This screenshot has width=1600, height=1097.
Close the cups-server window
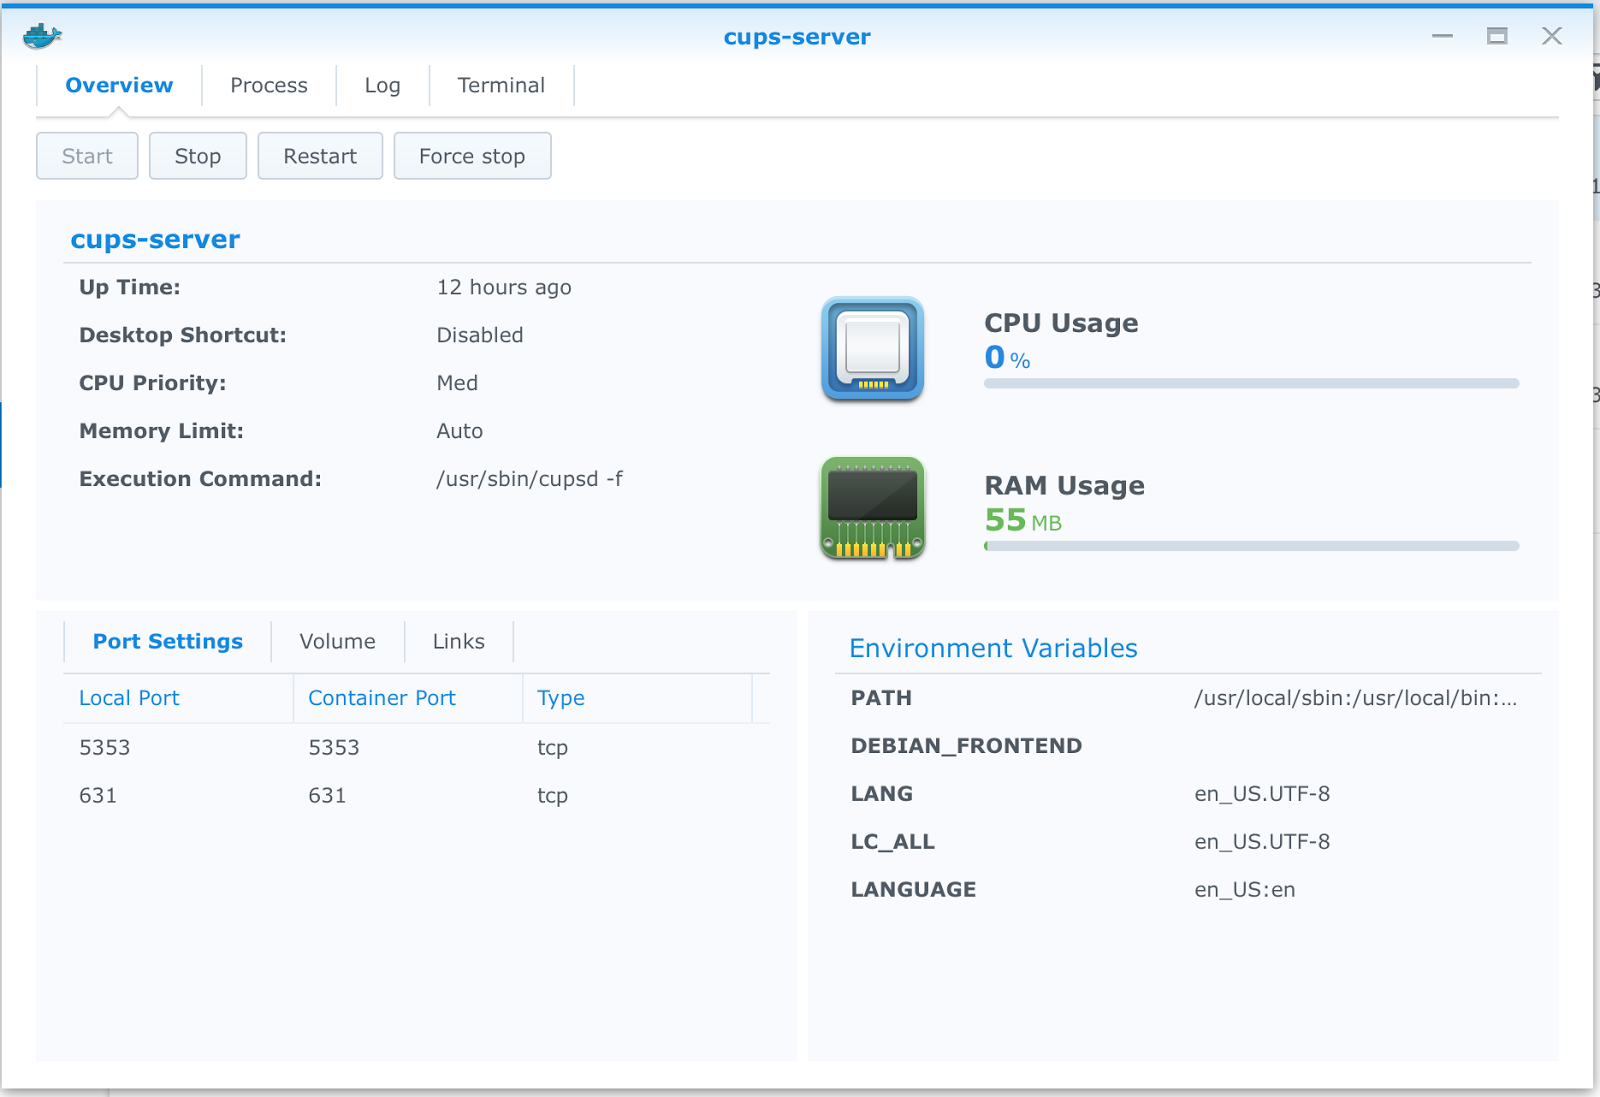click(1551, 36)
